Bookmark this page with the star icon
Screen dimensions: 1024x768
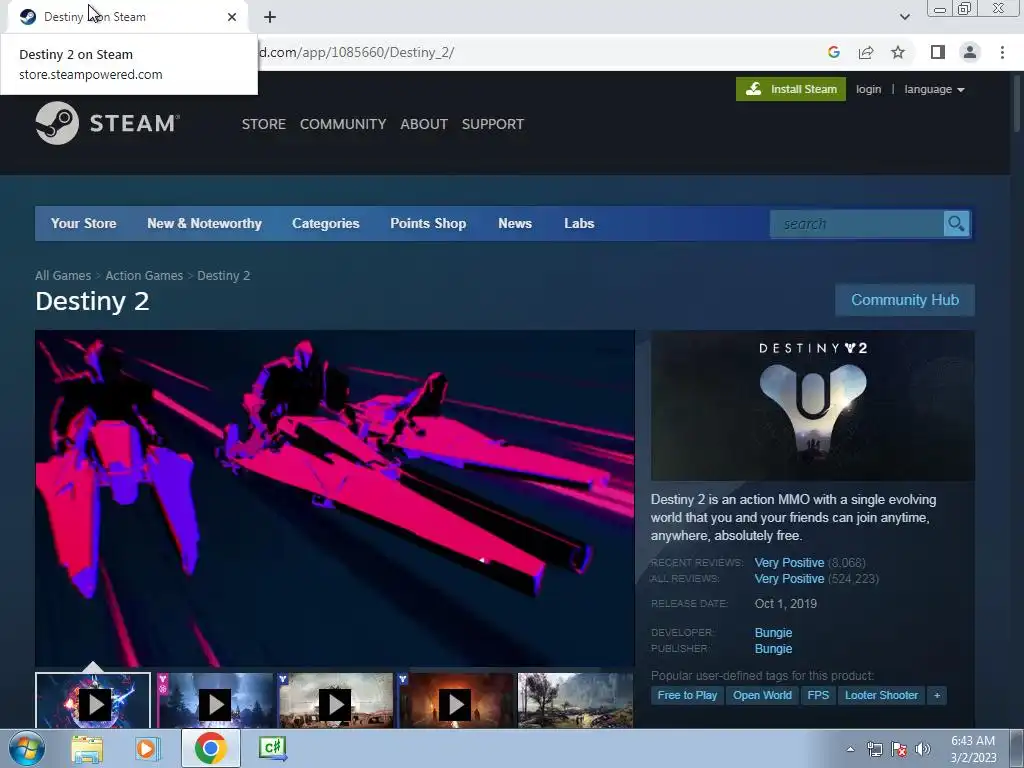click(x=898, y=52)
